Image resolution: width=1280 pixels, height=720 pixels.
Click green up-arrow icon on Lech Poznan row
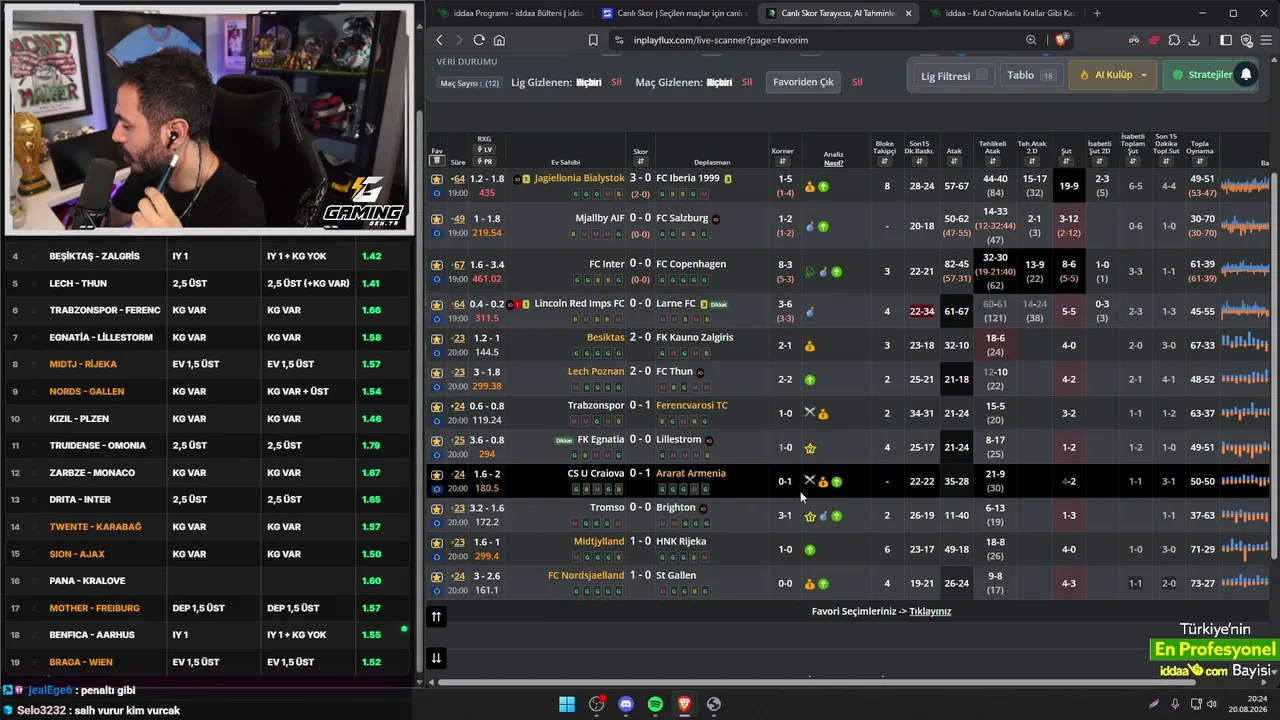[x=810, y=380]
